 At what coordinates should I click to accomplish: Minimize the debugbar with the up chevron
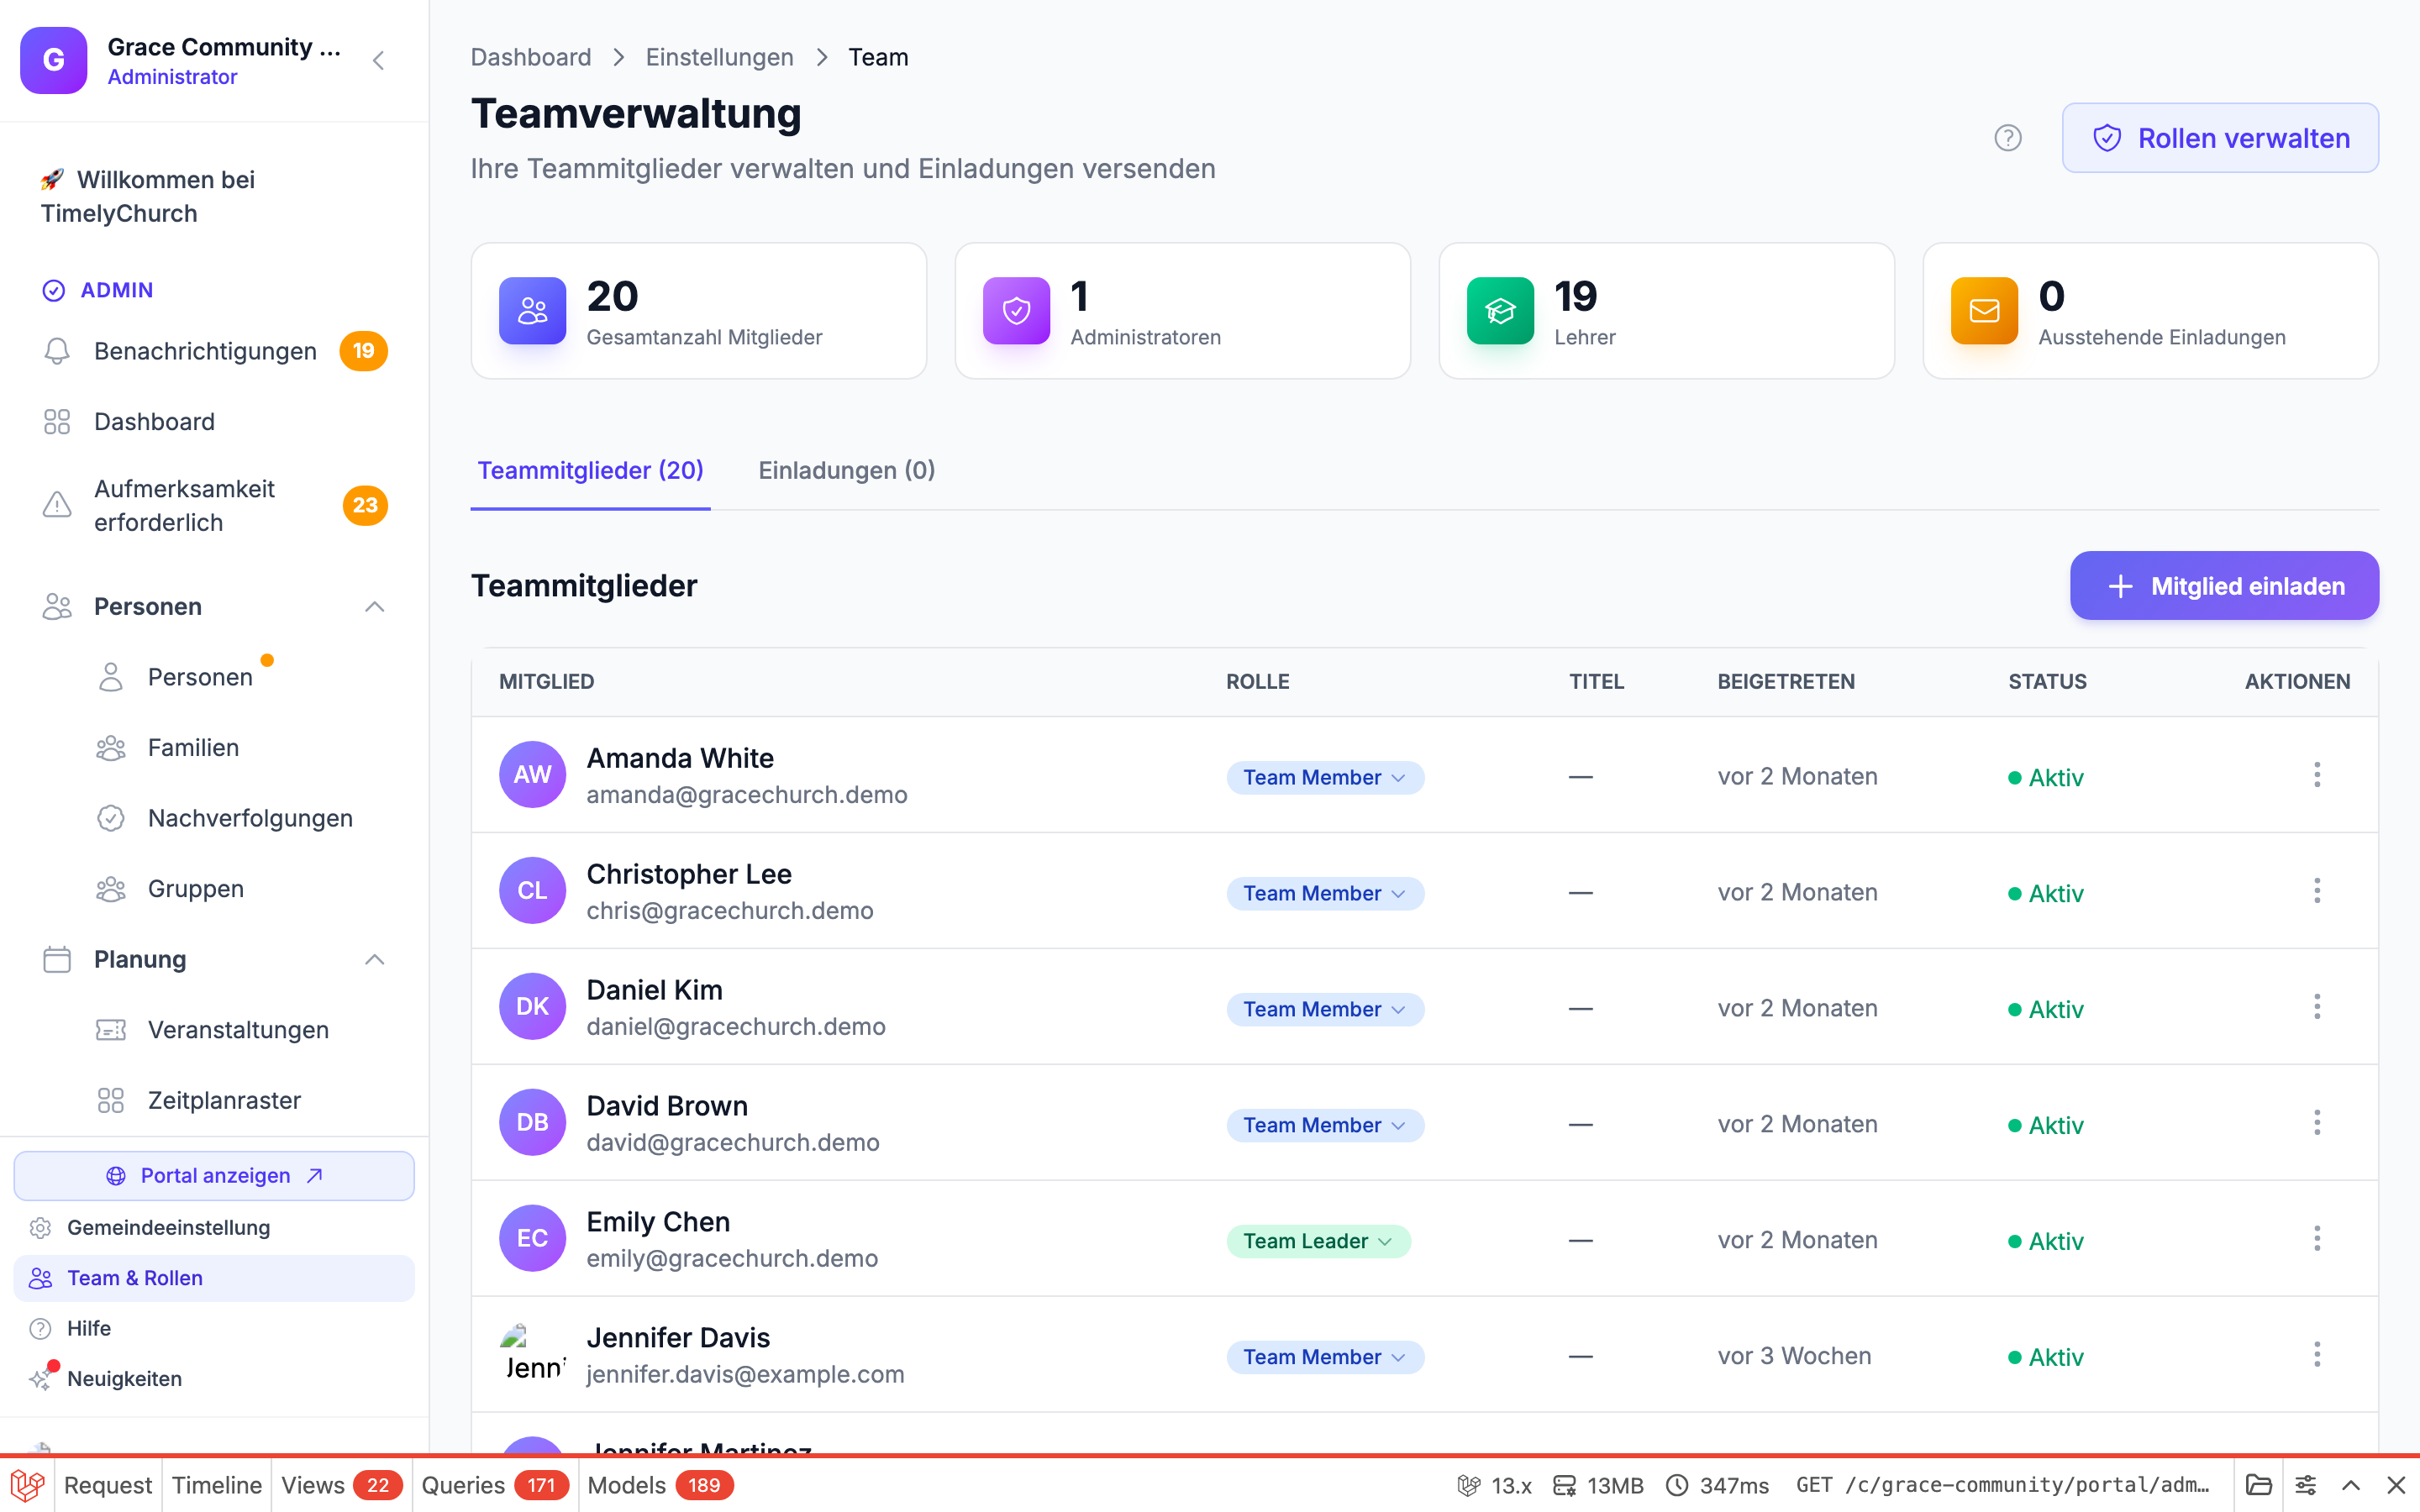pos(2351,1485)
